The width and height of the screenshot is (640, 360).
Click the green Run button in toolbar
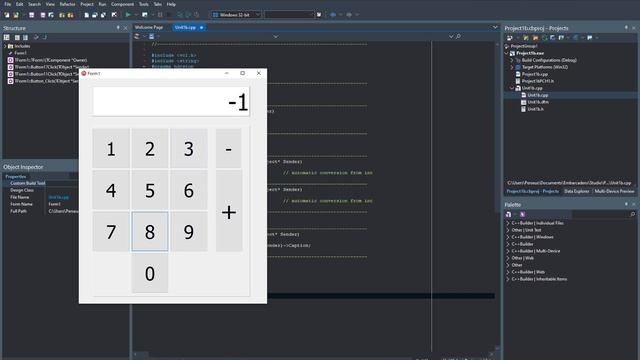click(x=128, y=15)
